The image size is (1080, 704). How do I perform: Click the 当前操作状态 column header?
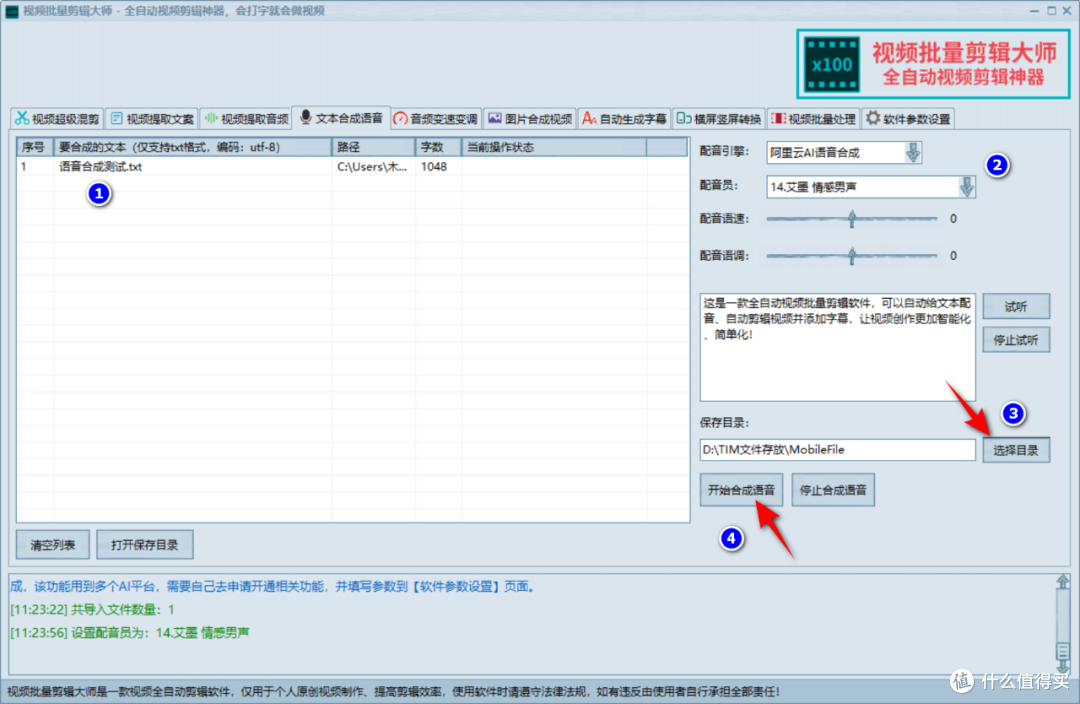(x=554, y=147)
